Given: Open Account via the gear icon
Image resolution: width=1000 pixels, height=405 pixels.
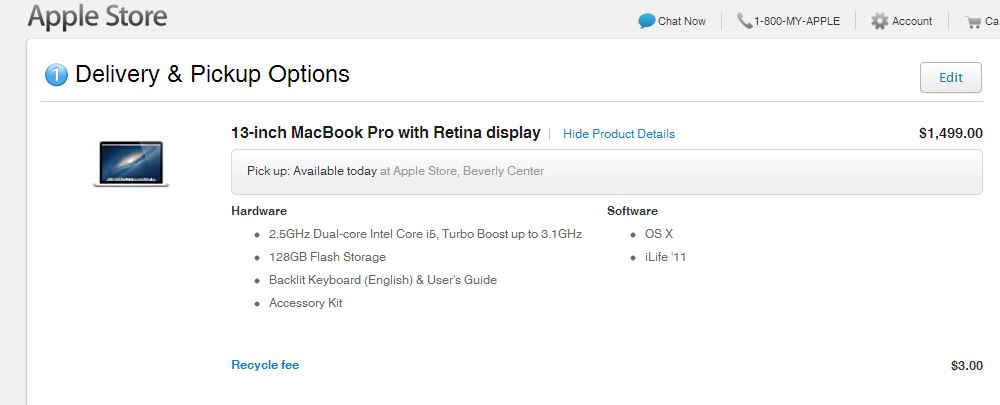Looking at the screenshot, I should coord(879,21).
